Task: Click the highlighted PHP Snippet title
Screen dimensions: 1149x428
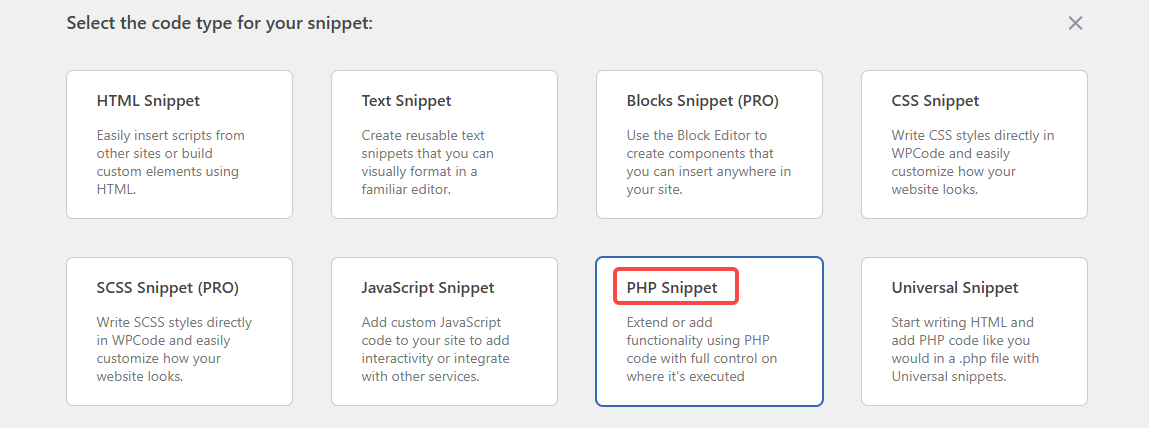Action: (x=672, y=288)
